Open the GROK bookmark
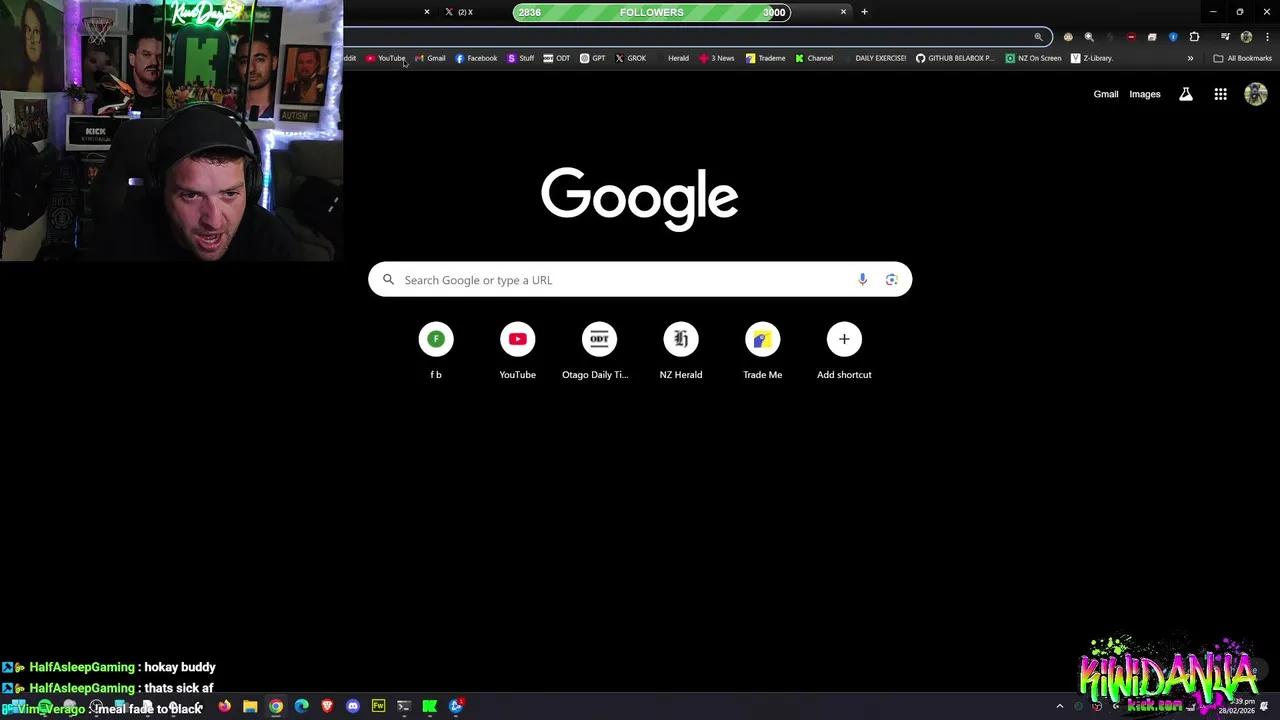1280x720 pixels. (630, 58)
